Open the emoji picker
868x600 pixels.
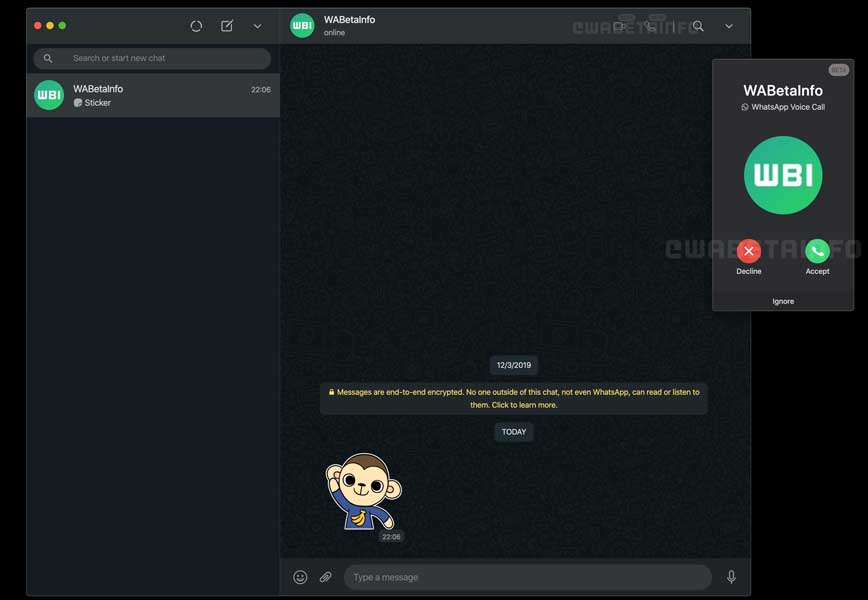point(300,577)
